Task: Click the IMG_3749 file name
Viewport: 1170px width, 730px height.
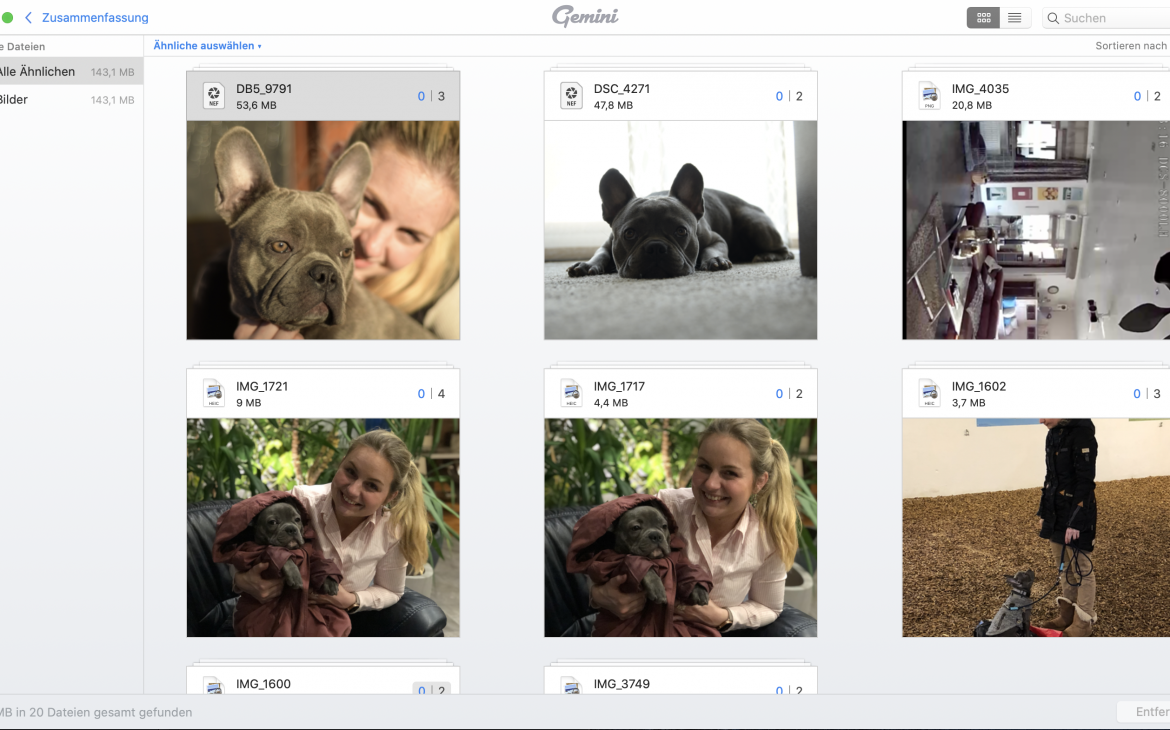Action: pos(622,684)
